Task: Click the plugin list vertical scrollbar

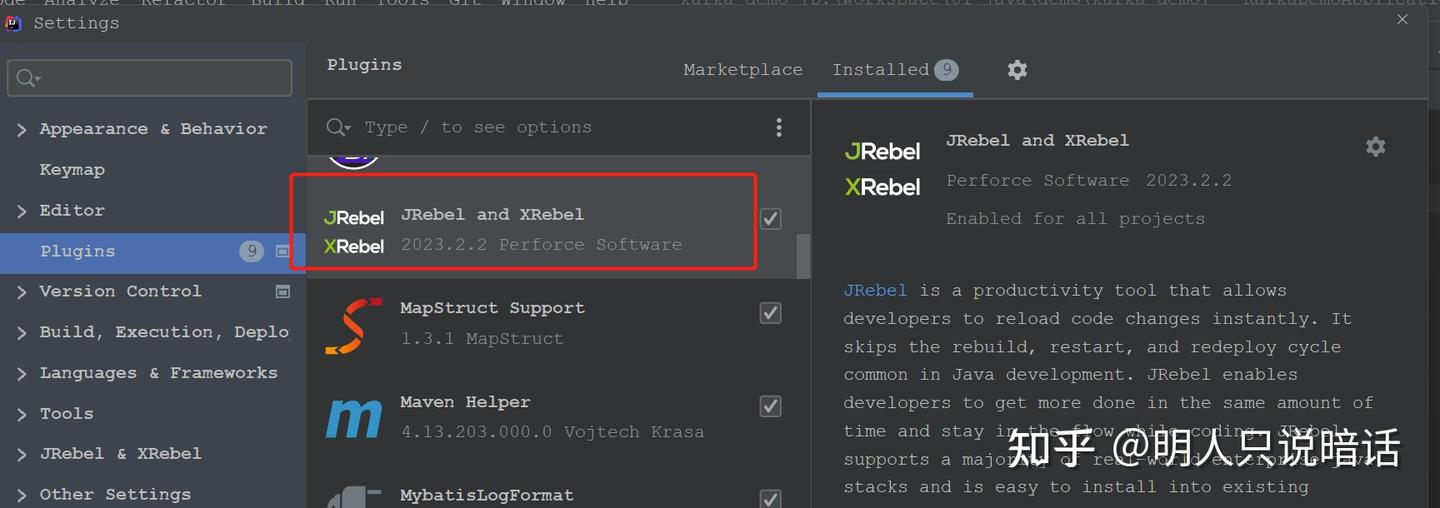Action: [803, 257]
